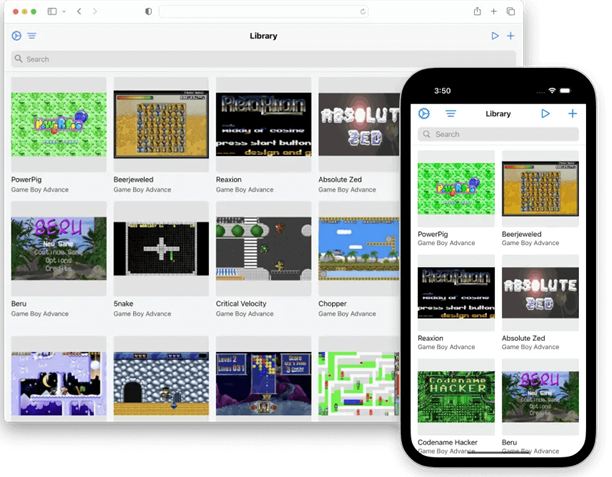This screenshot has height=477, width=612.
Task: Open the Reaxion thumbnail on the phone
Action: (x=456, y=293)
